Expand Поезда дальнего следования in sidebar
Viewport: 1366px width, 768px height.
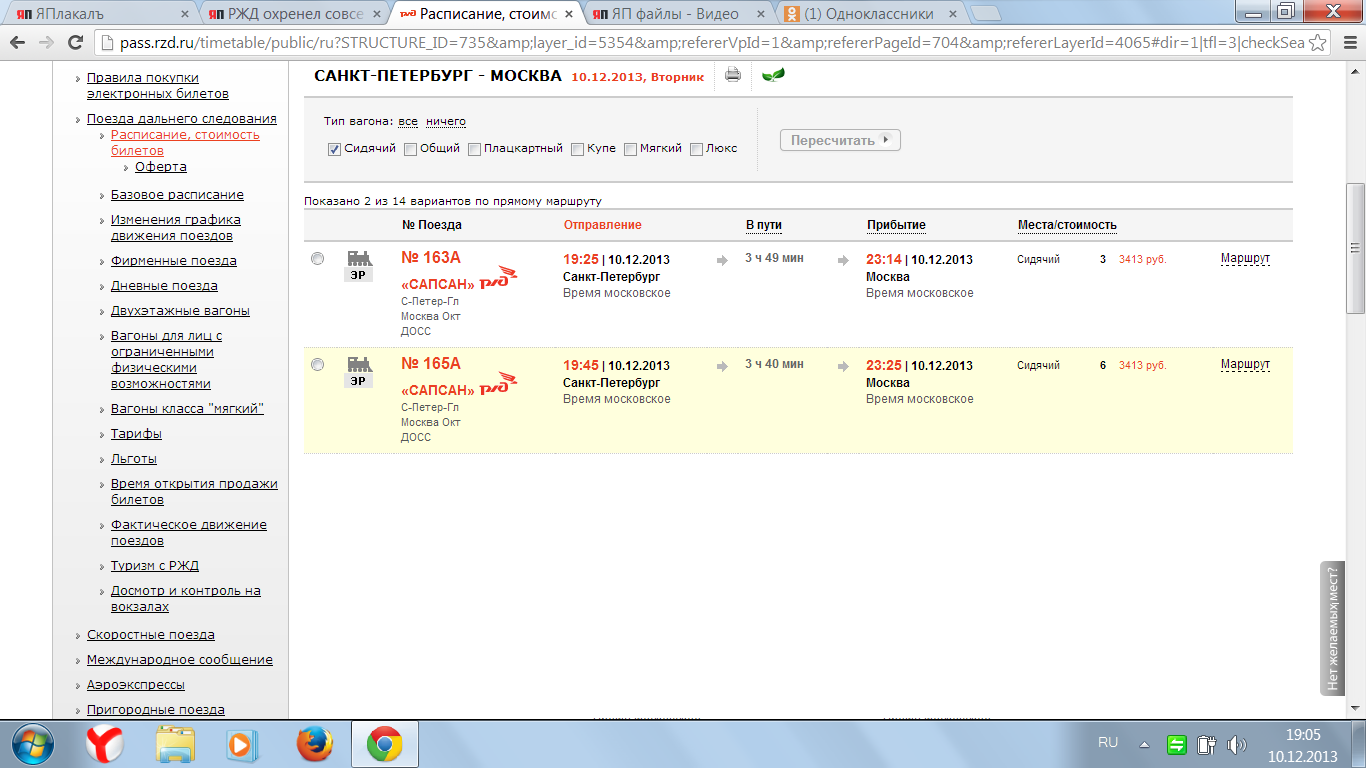pos(182,118)
